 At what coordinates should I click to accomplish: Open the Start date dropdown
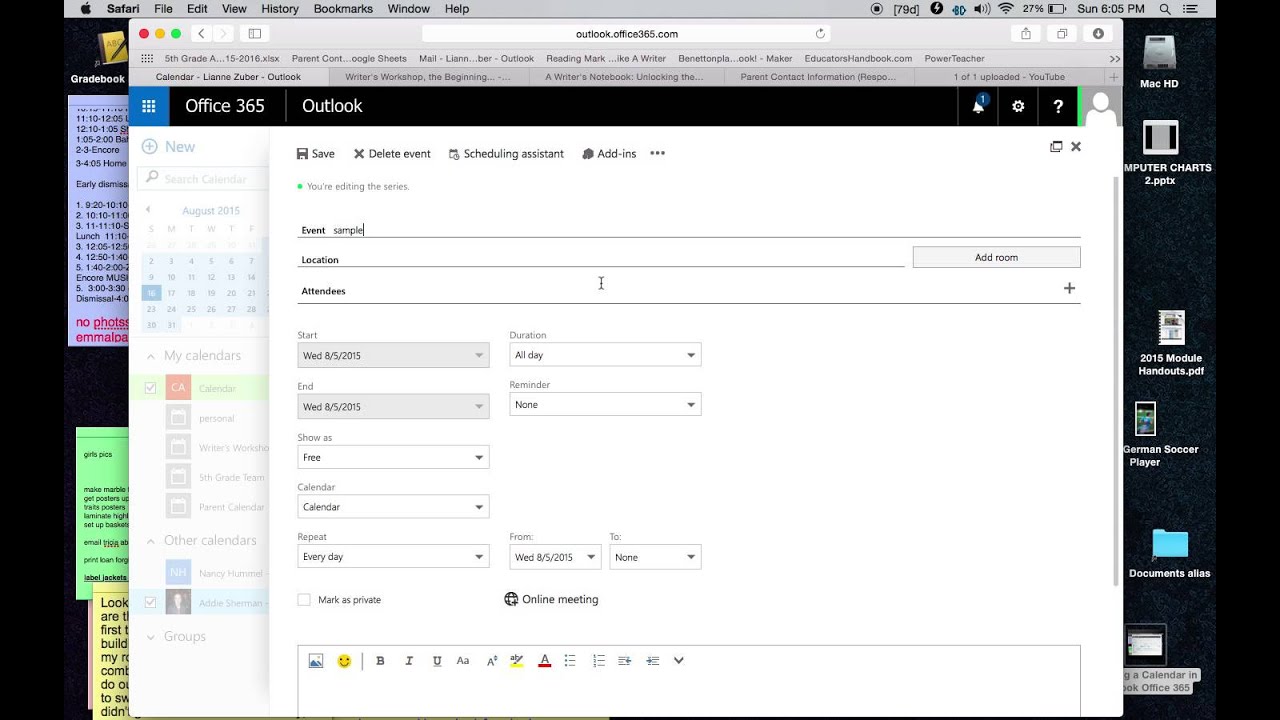coord(393,355)
